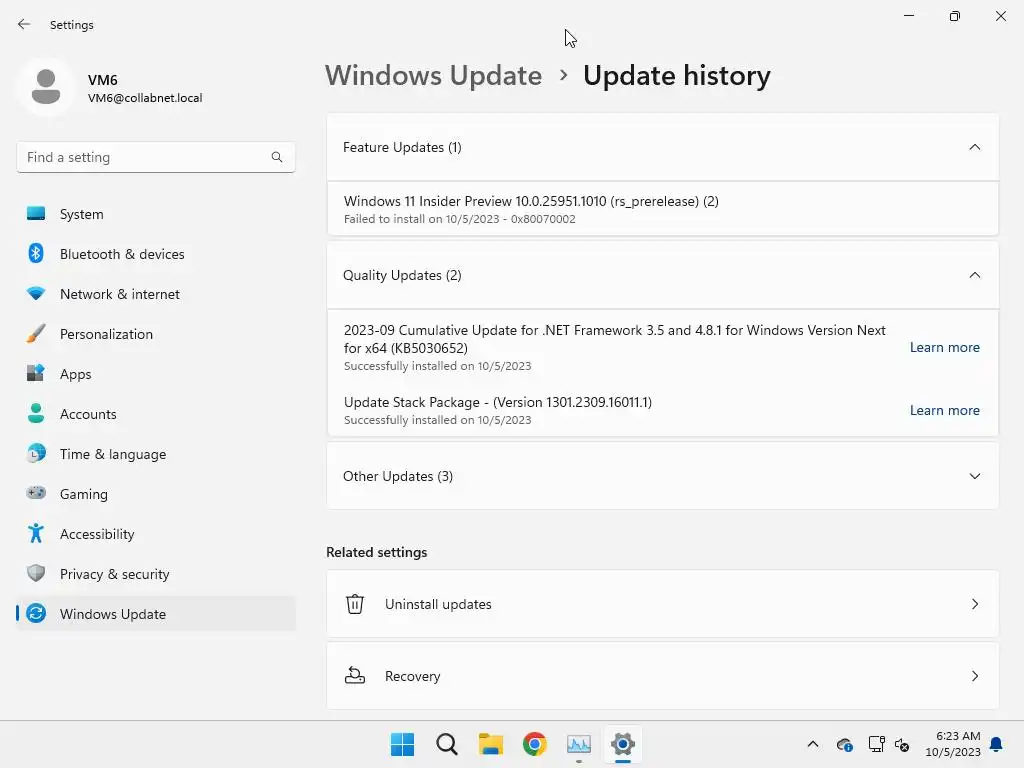Click the Accounts person icon in sidebar
The height and width of the screenshot is (768, 1024).
click(x=36, y=413)
